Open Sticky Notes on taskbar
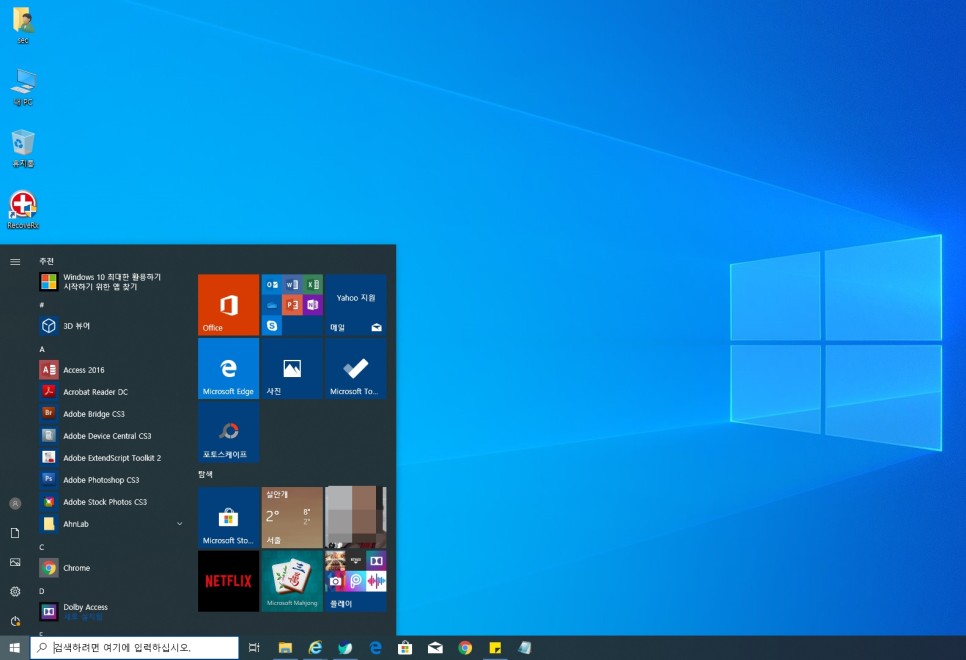This screenshot has width=966, height=660. point(495,648)
